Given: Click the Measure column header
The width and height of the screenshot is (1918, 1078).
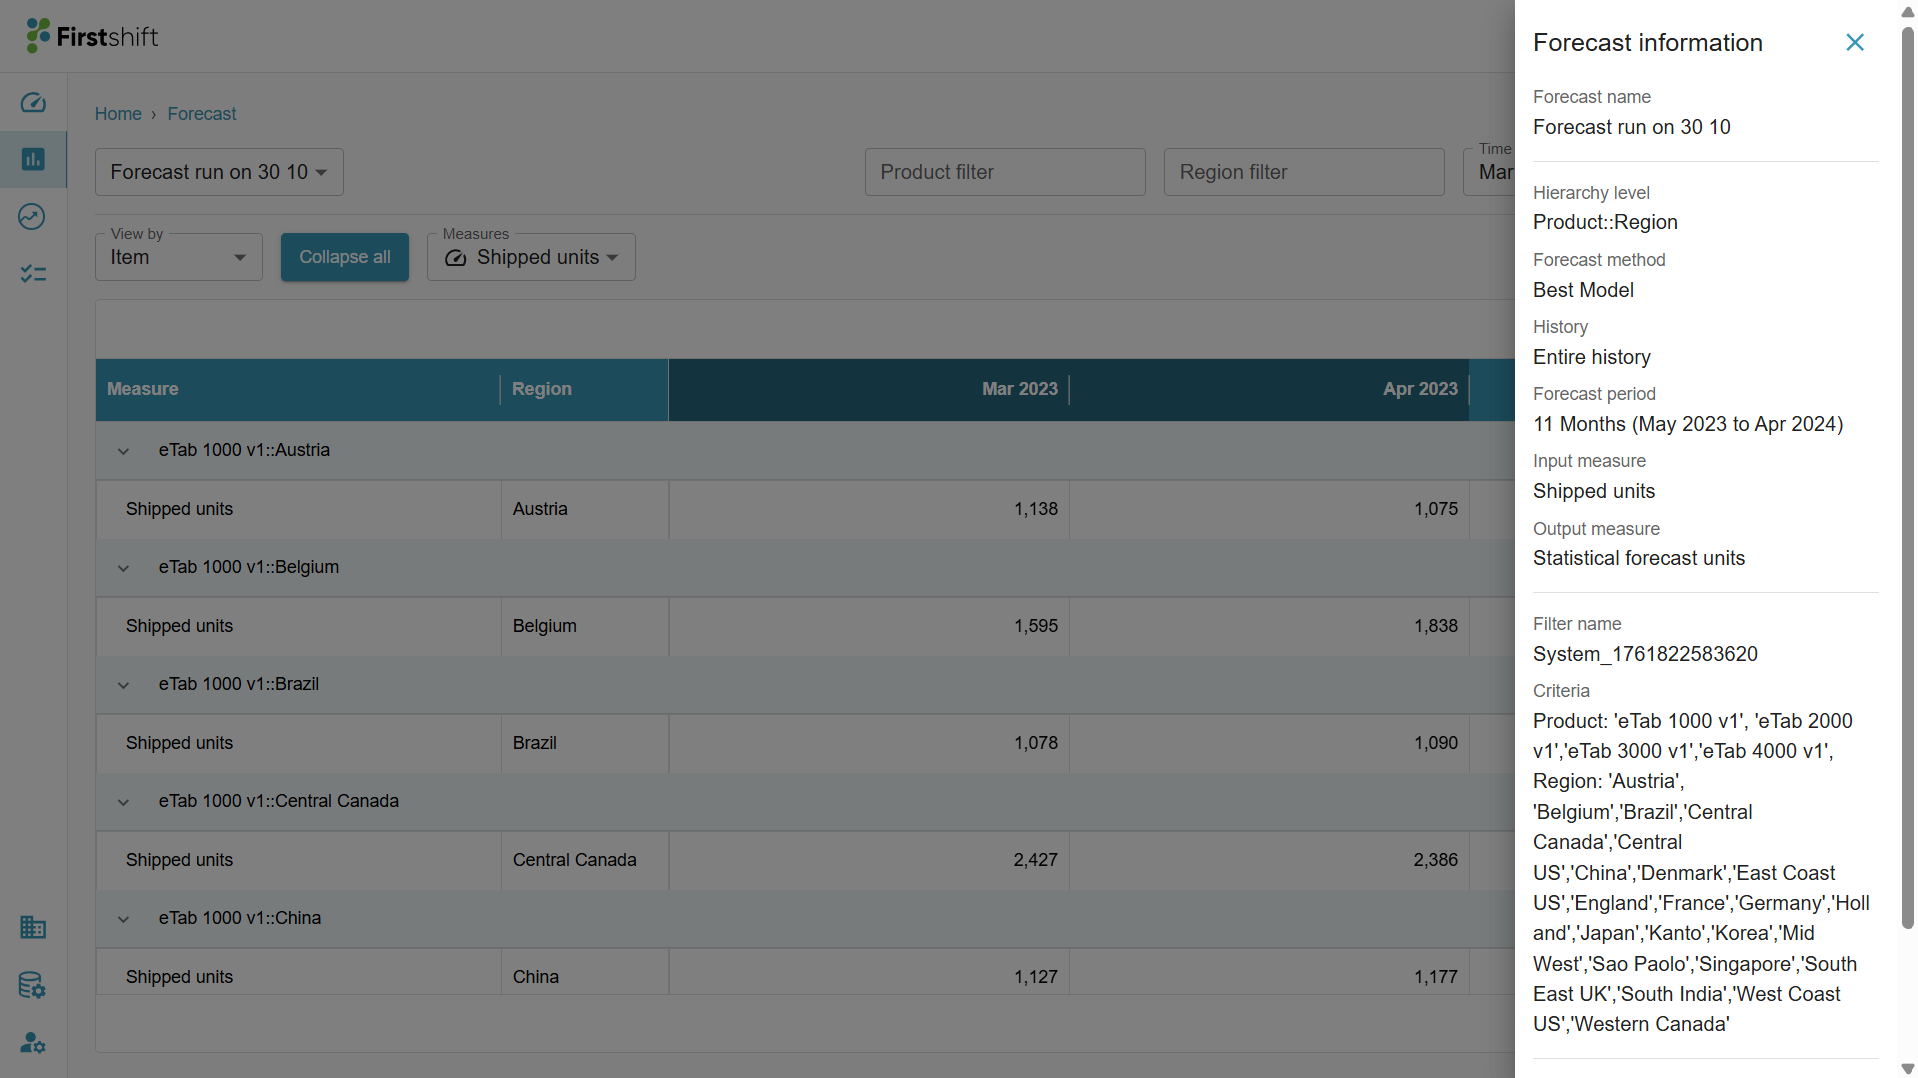Looking at the screenshot, I should [298, 389].
